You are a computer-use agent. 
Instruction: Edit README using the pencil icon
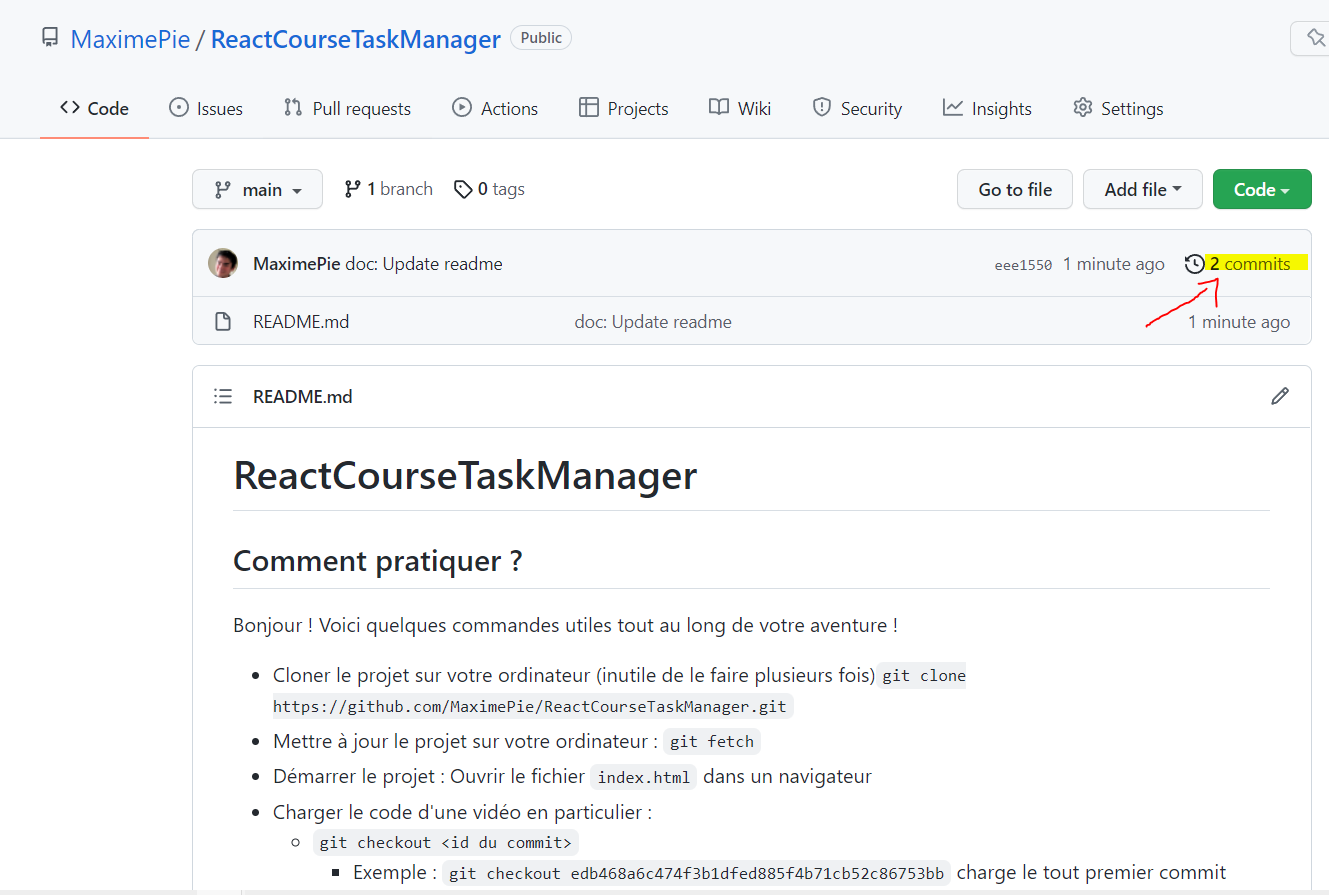coord(1280,396)
